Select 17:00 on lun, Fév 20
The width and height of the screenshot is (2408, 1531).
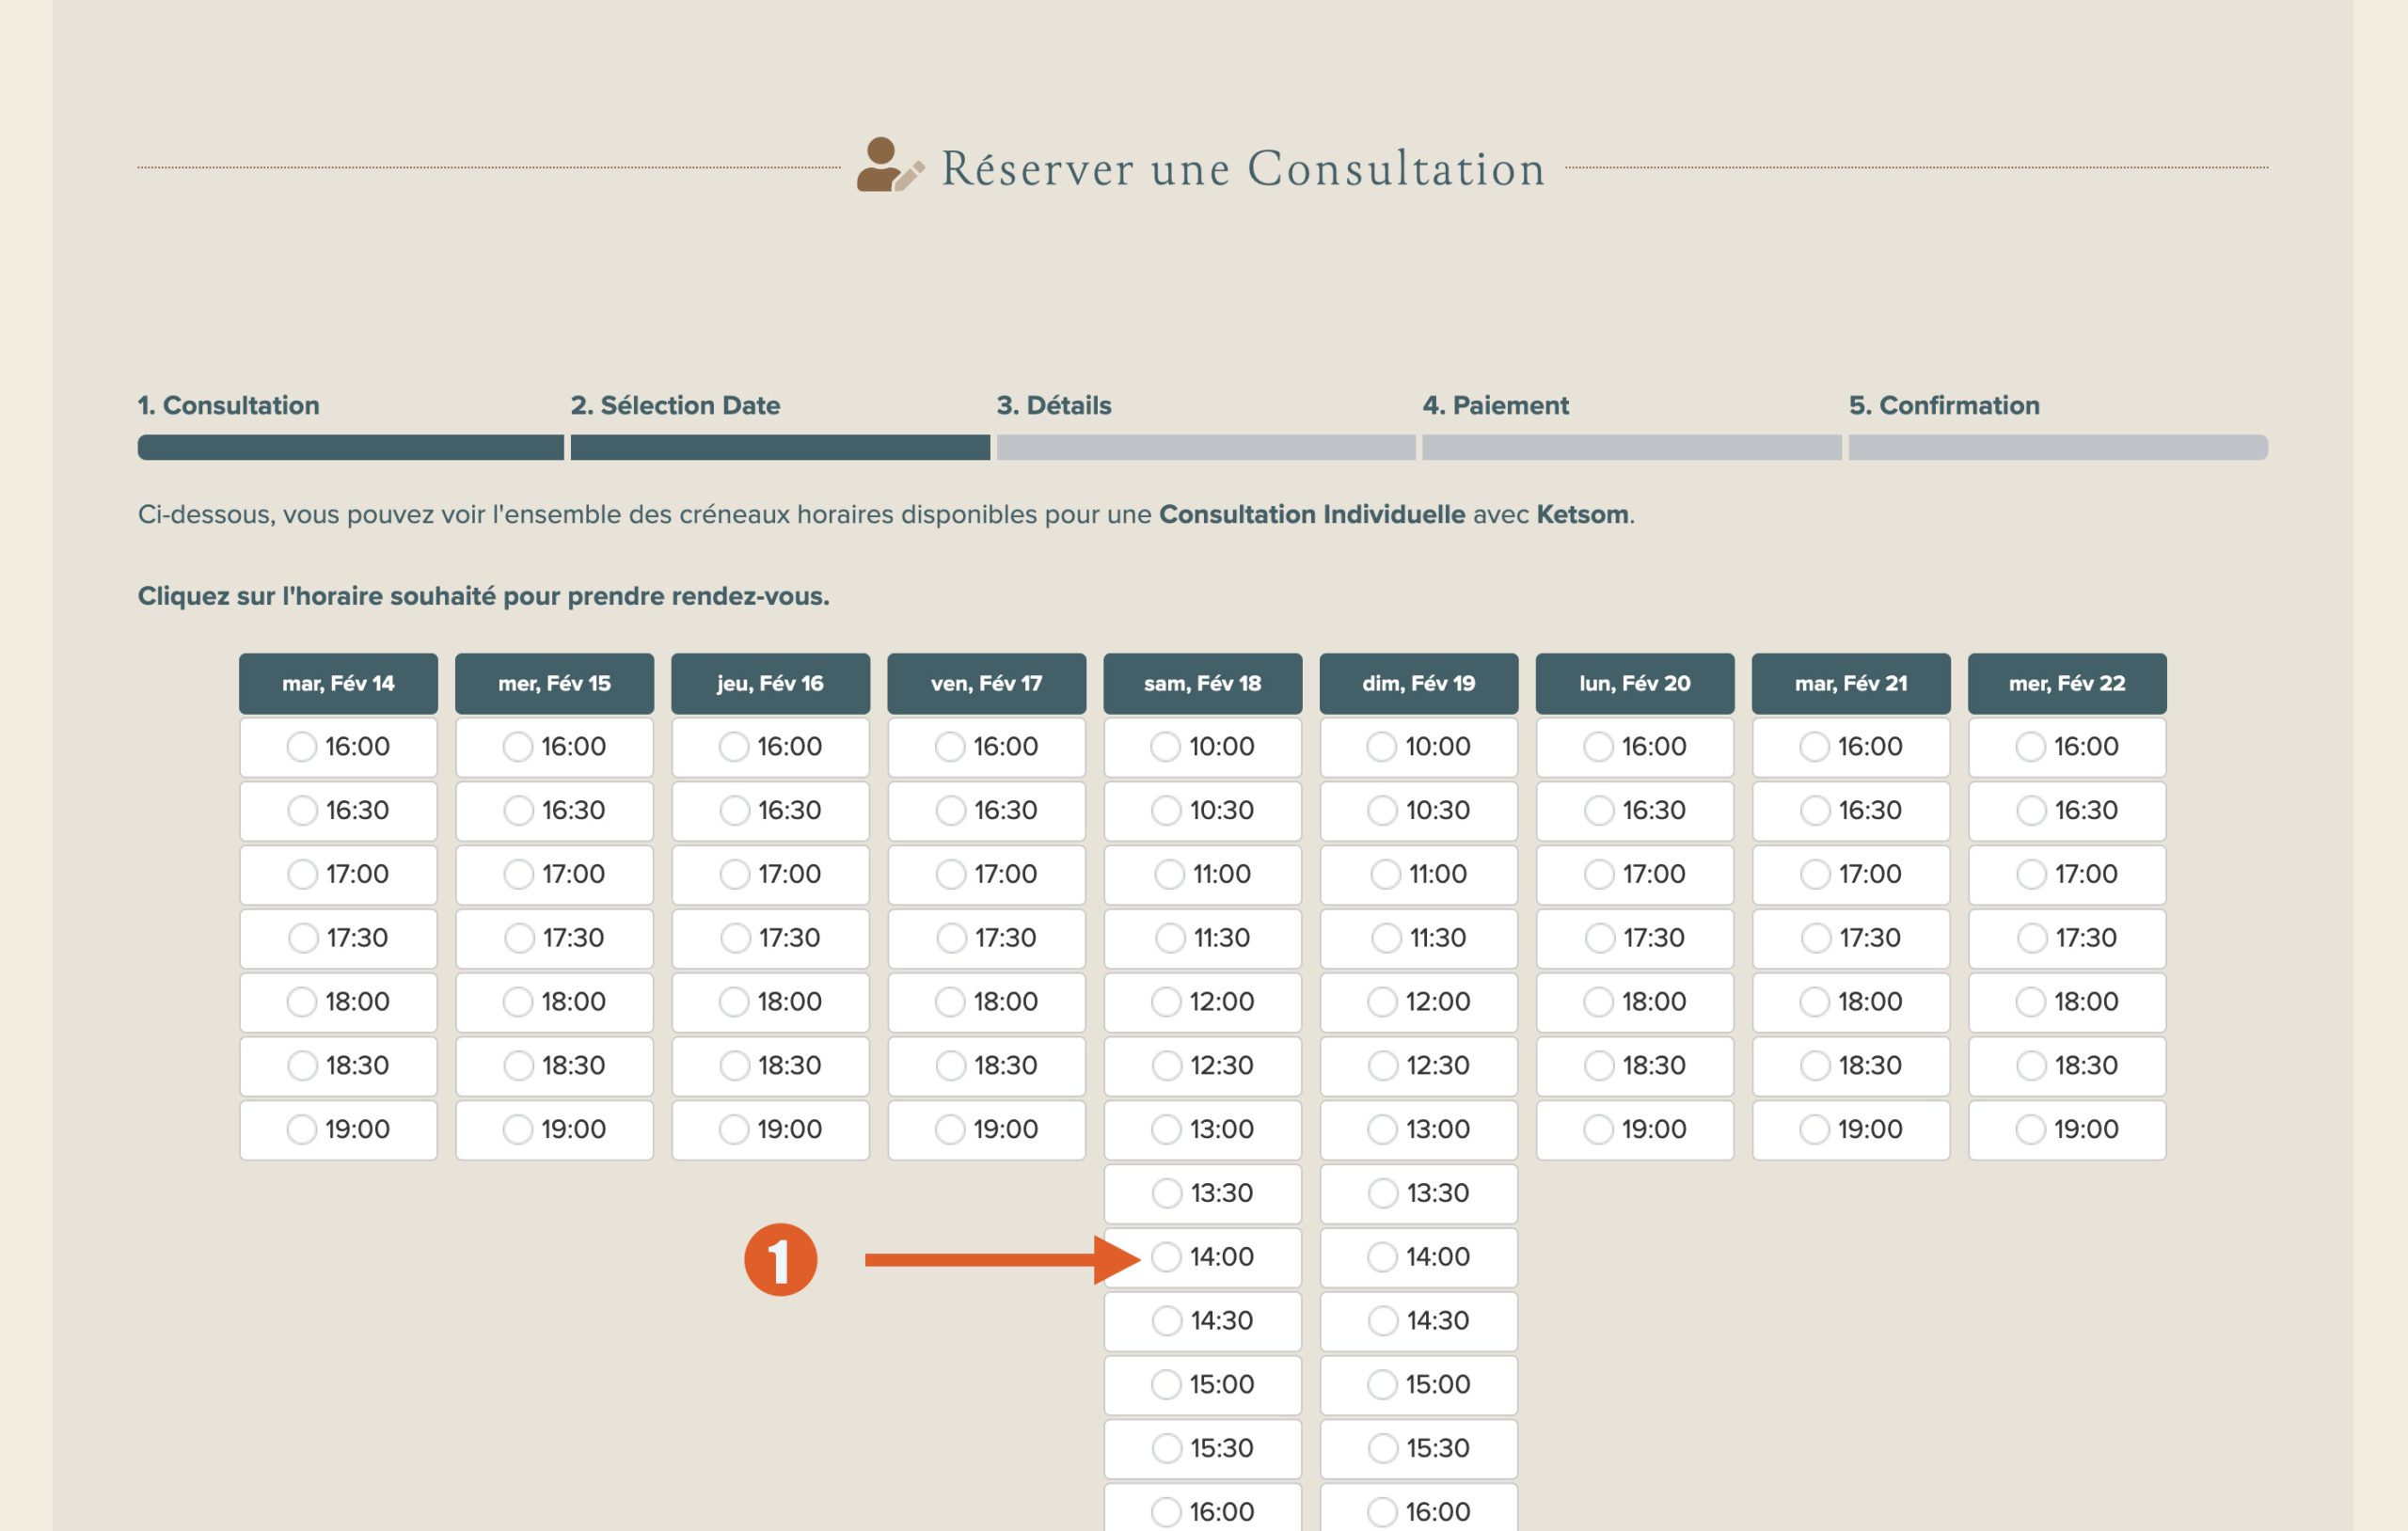point(1635,875)
